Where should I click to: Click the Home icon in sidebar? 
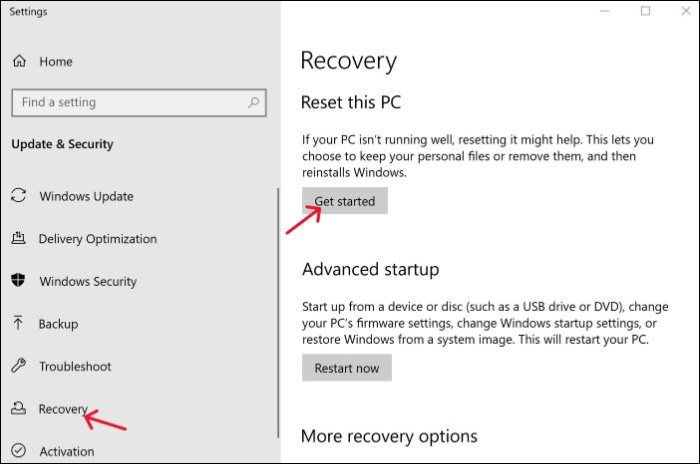tap(19, 62)
